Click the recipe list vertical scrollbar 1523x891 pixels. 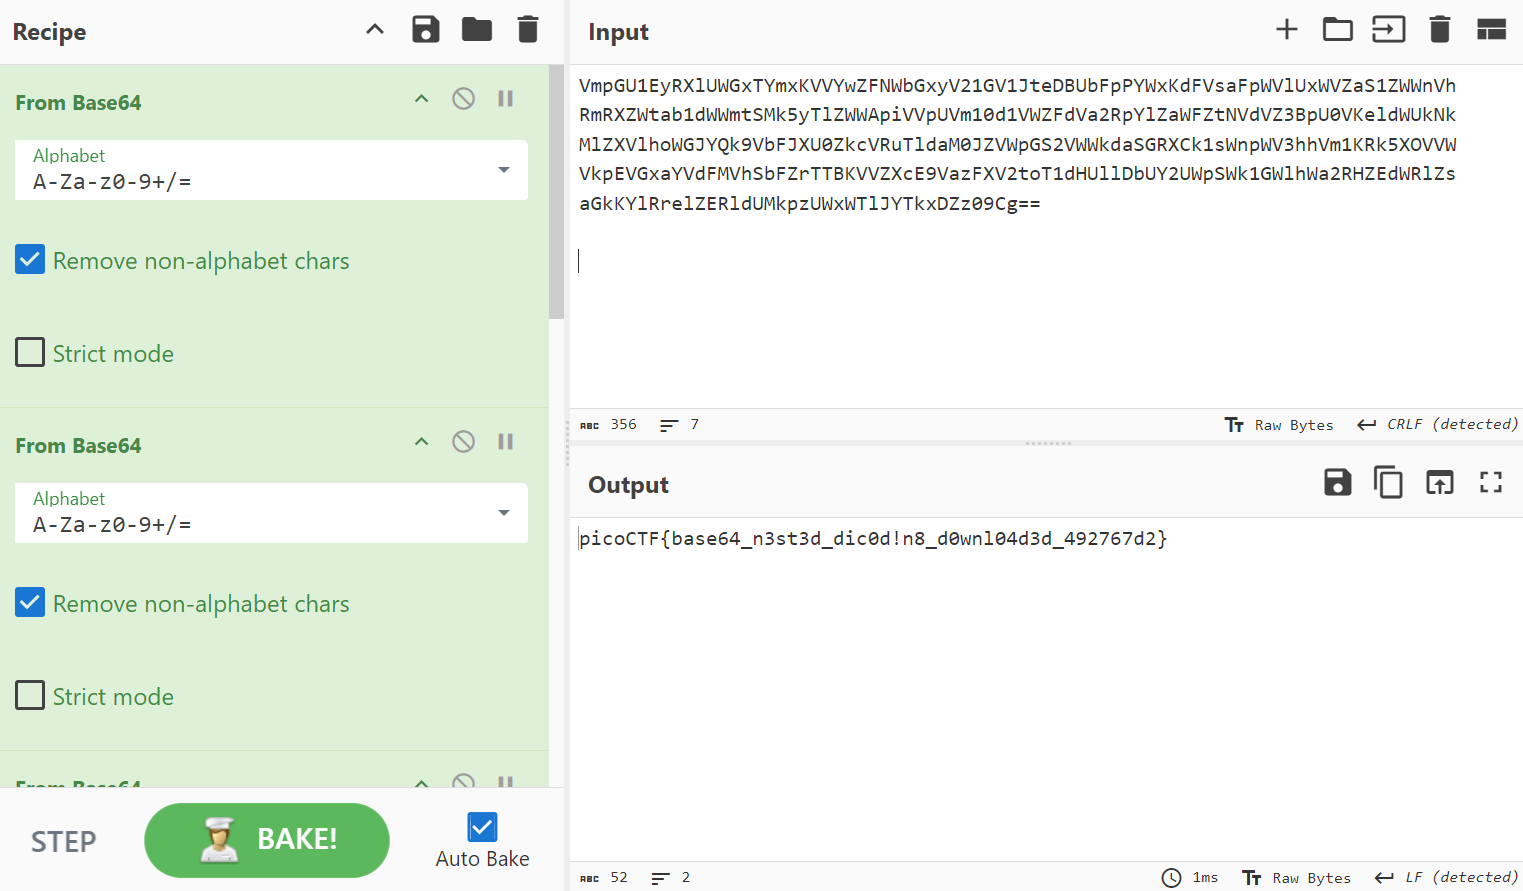[x=556, y=192]
